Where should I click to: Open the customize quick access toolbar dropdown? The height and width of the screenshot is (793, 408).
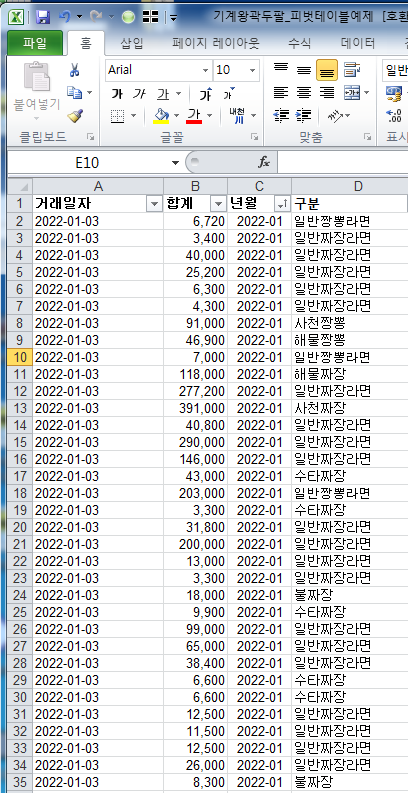point(174,18)
